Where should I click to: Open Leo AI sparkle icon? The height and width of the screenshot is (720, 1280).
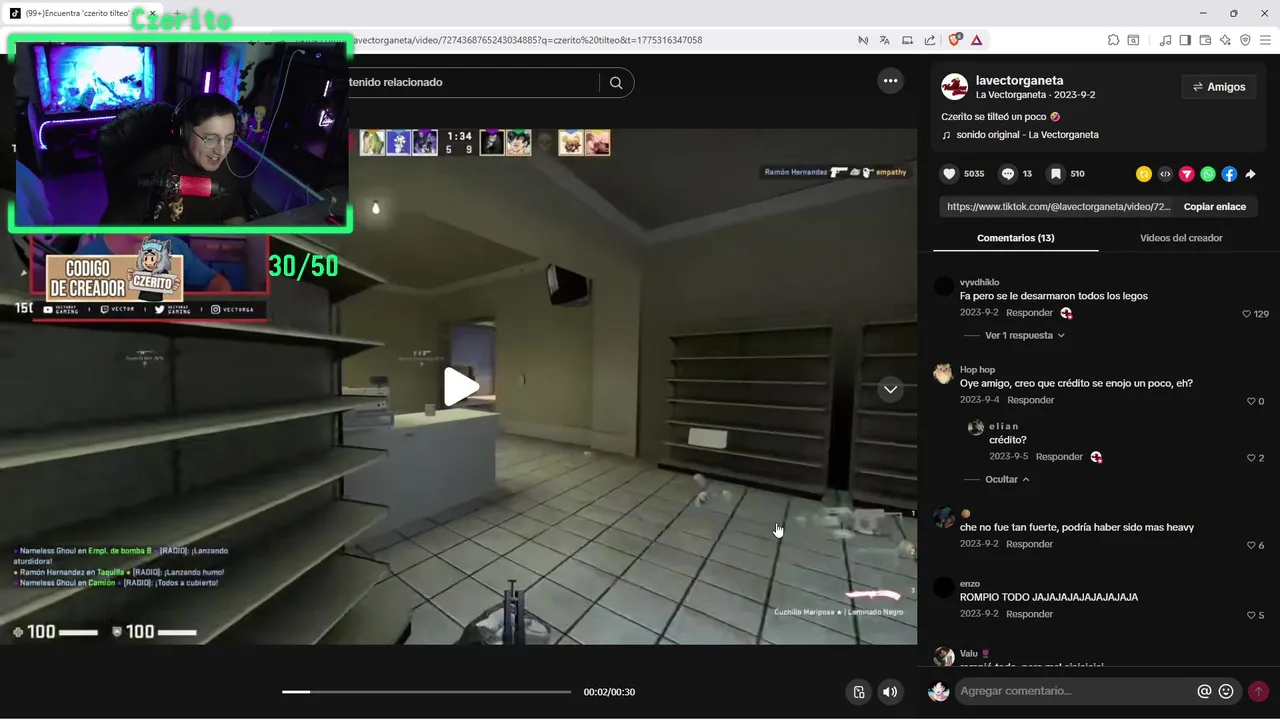[x=1225, y=40]
